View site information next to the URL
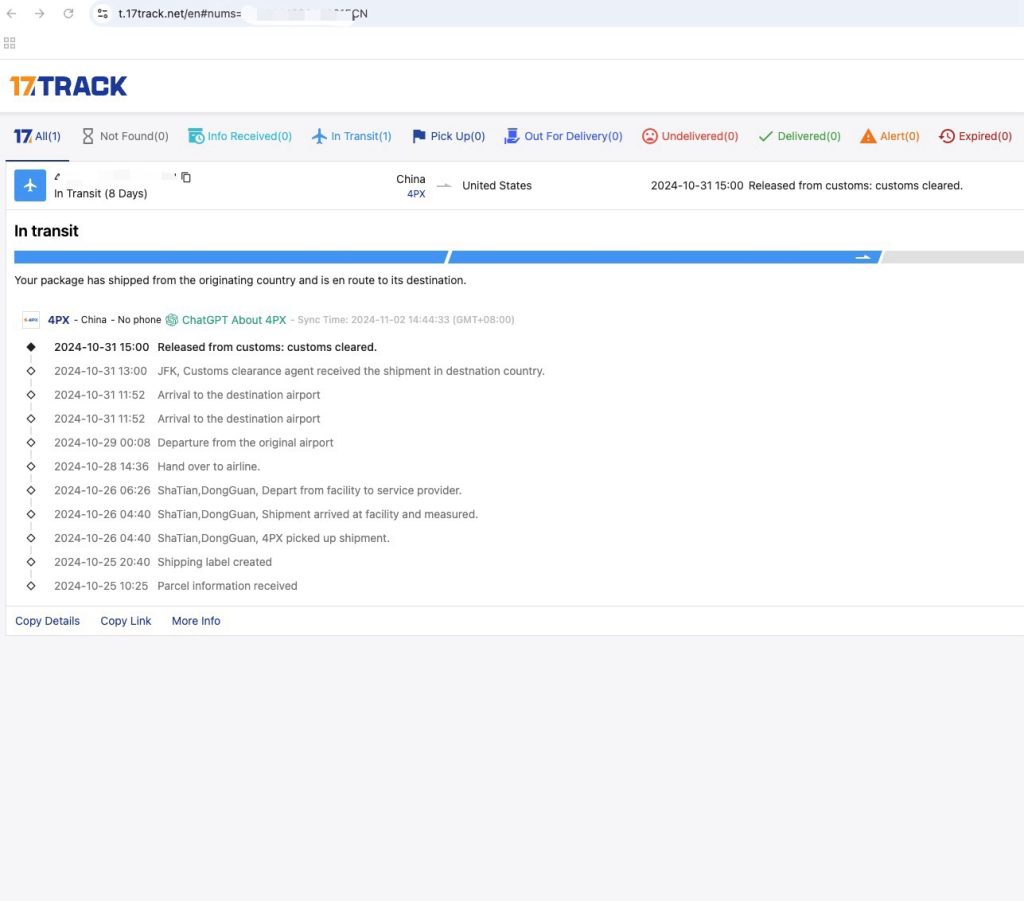 pyautogui.click(x=103, y=13)
